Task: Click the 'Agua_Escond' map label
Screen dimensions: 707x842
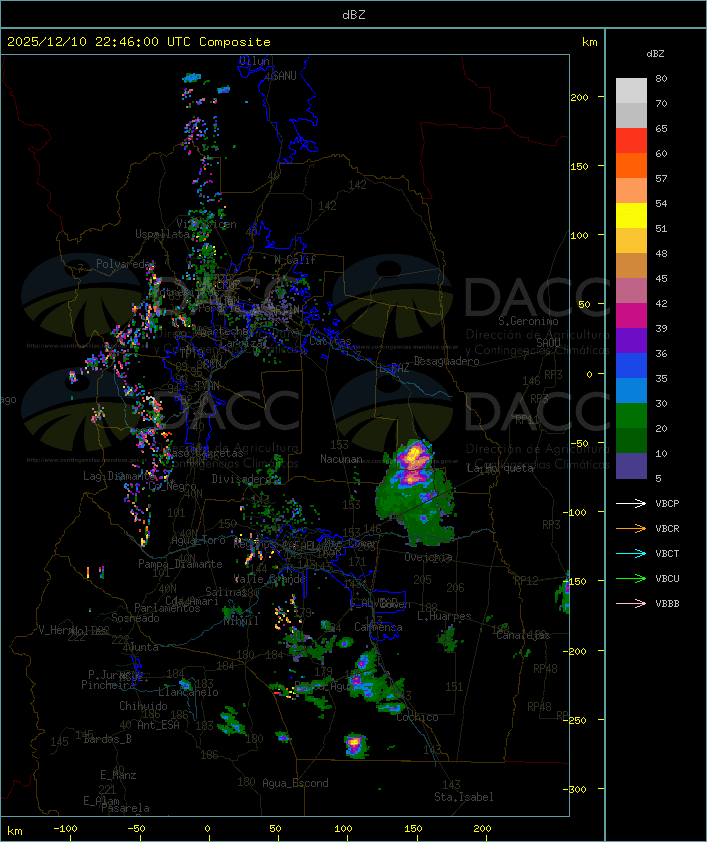Action: [x=295, y=783]
